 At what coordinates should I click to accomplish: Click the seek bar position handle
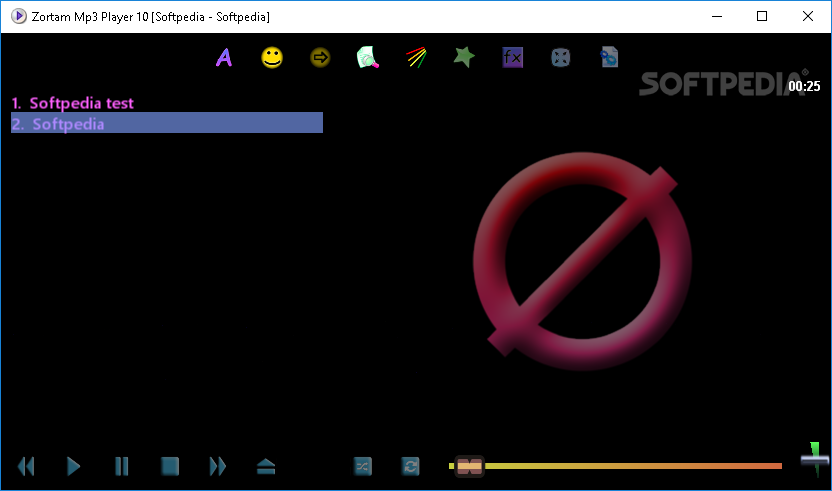(470, 467)
